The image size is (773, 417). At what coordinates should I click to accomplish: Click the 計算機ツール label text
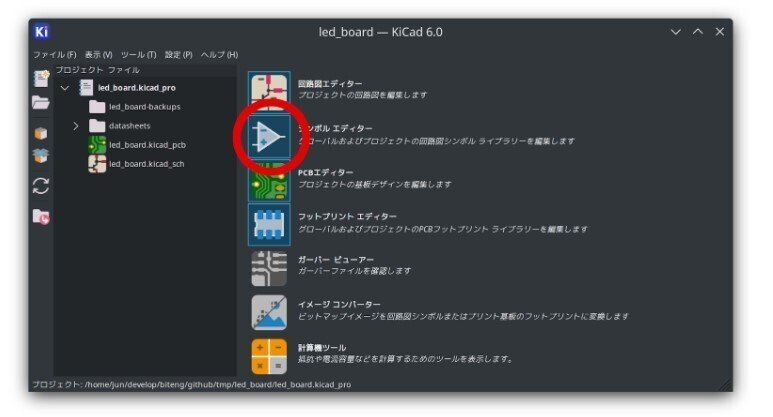tap(322, 348)
